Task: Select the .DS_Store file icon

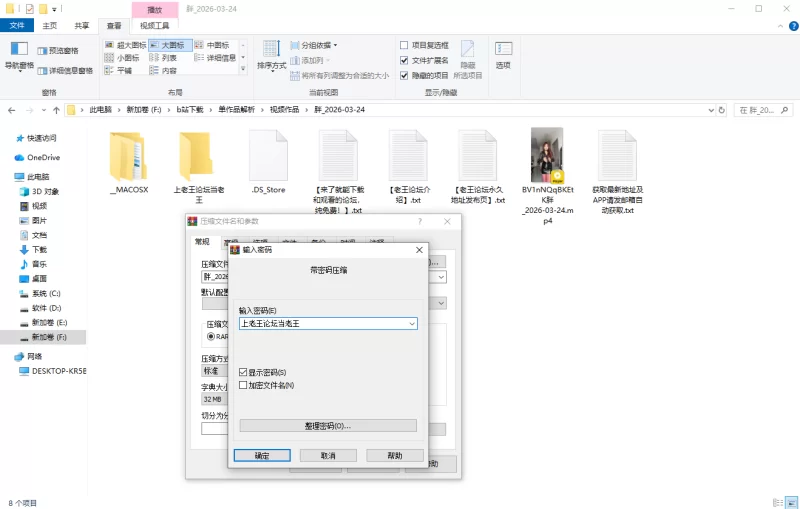Action: click(x=268, y=156)
